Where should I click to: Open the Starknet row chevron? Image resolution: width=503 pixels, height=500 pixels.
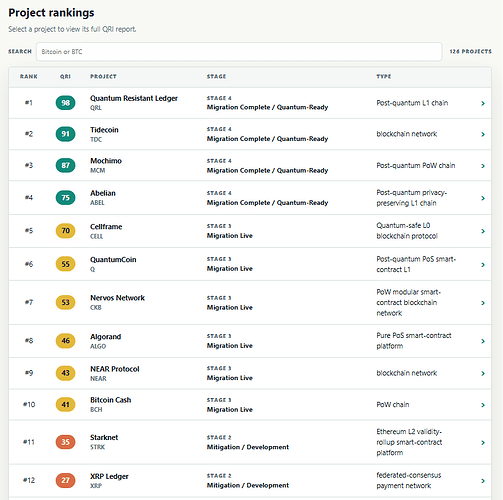click(x=483, y=443)
